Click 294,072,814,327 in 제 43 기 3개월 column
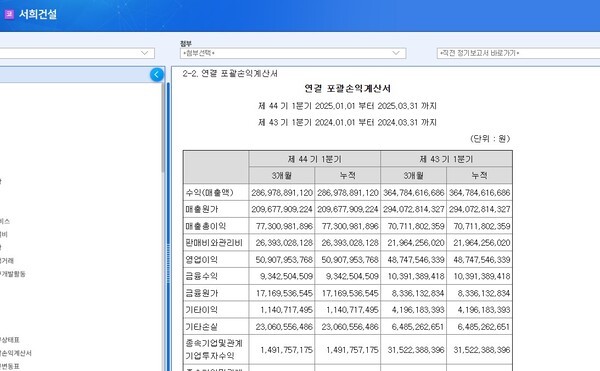Screen dimensions: 600x371 [x=414, y=209]
